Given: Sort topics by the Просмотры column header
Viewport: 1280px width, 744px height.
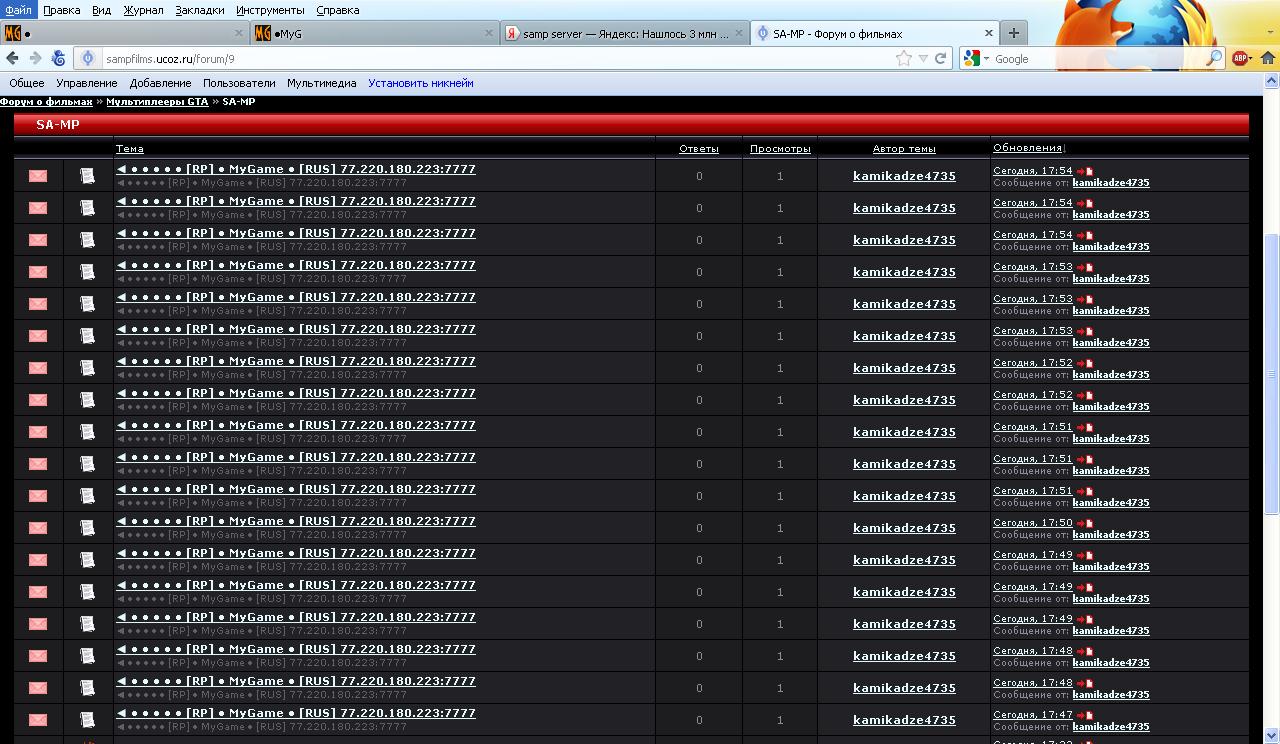Looking at the screenshot, I should [x=780, y=148].
